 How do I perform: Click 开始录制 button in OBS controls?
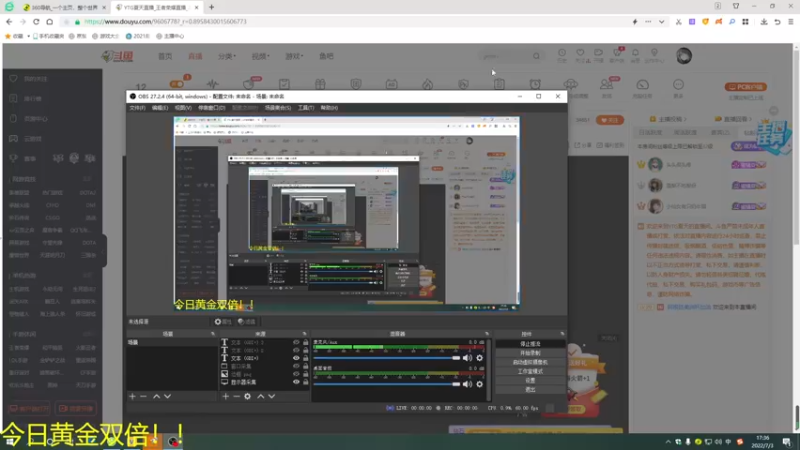pos(530,353)
